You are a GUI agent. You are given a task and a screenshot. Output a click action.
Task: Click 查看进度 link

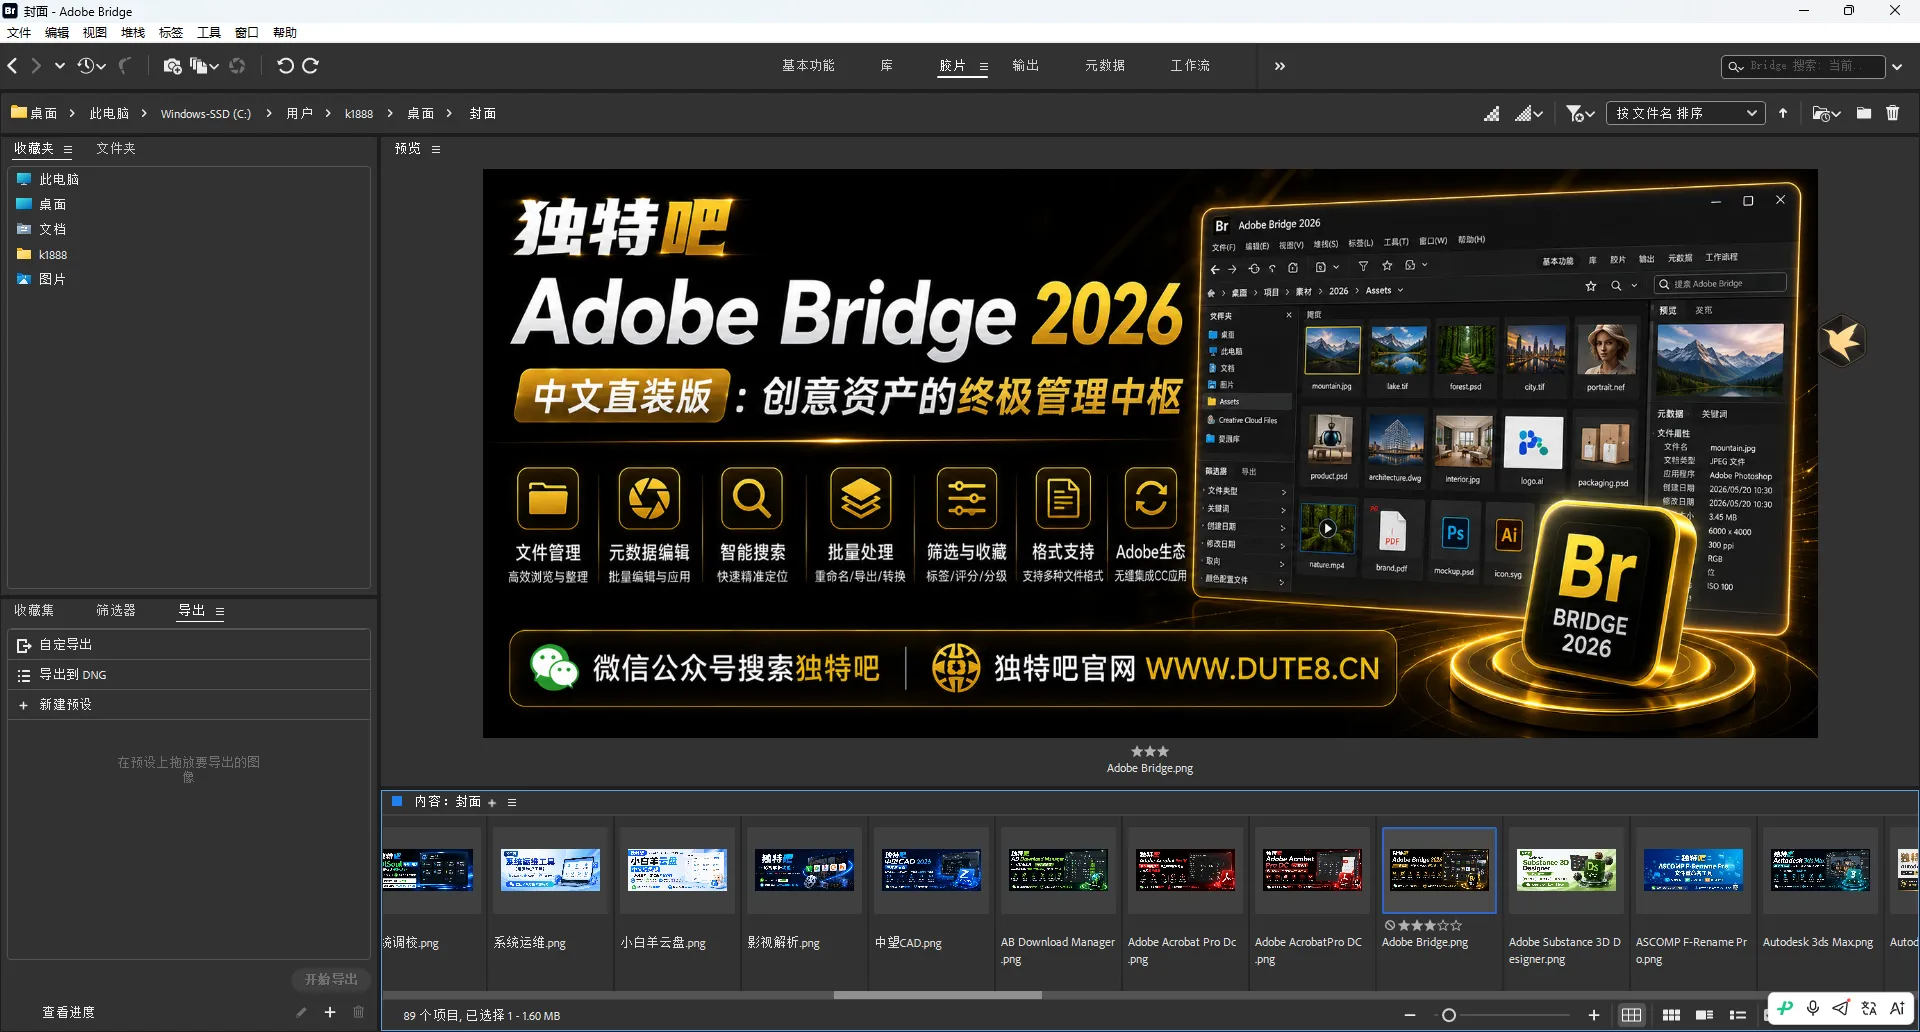68,1012
